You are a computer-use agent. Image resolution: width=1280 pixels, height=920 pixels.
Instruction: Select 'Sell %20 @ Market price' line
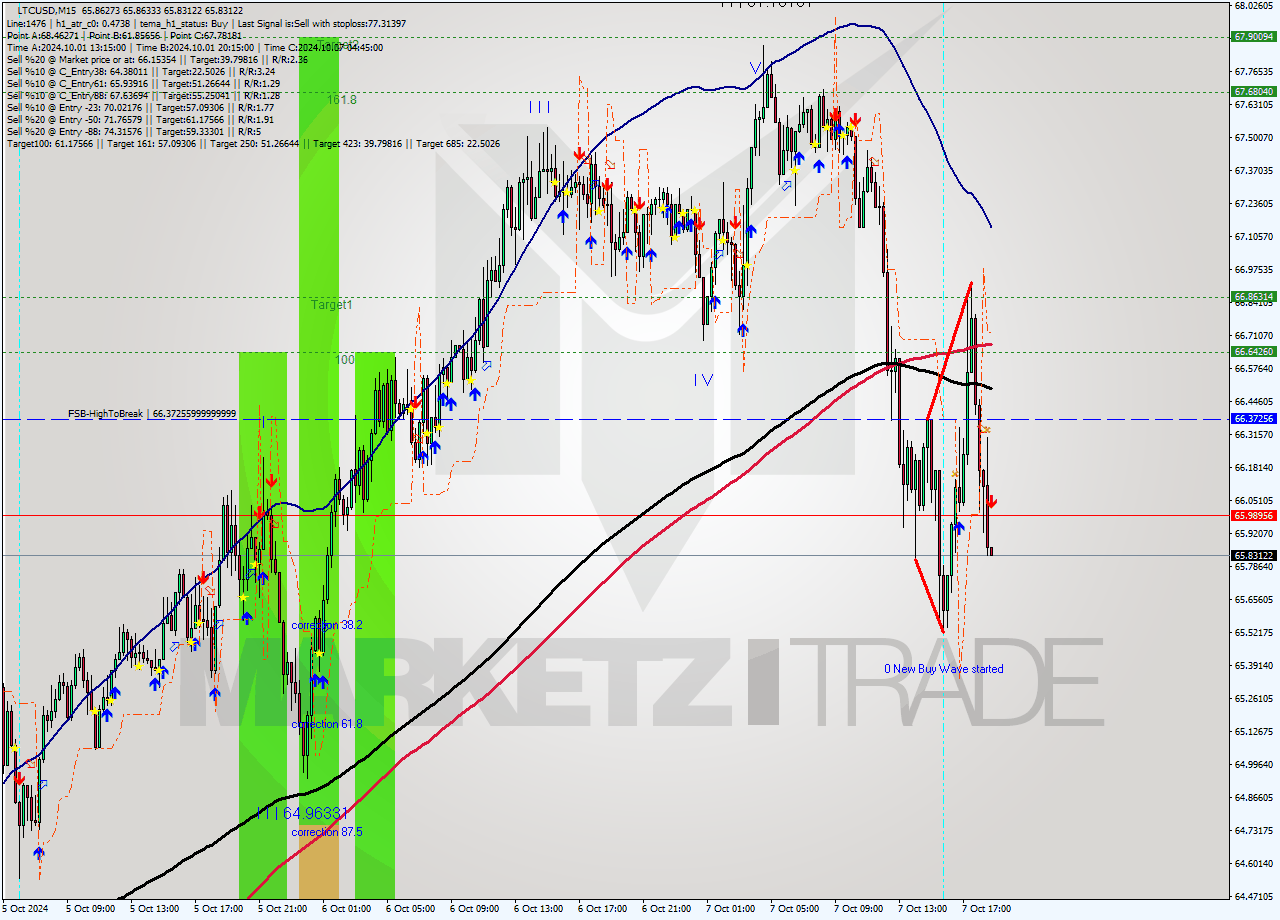click(157, 59)
